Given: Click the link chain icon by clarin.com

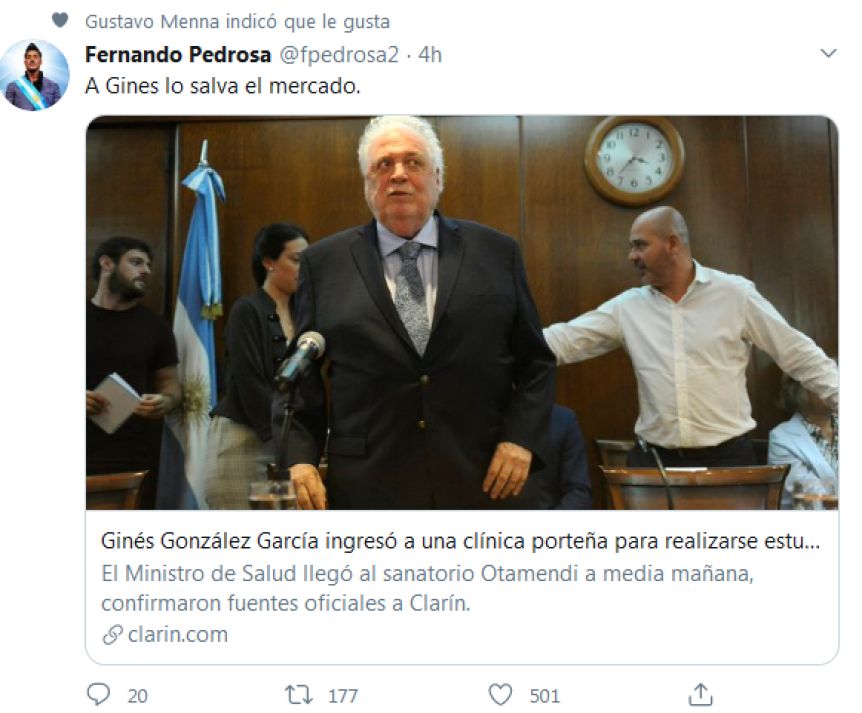Looking at the screenshot, I should point(112,635).
